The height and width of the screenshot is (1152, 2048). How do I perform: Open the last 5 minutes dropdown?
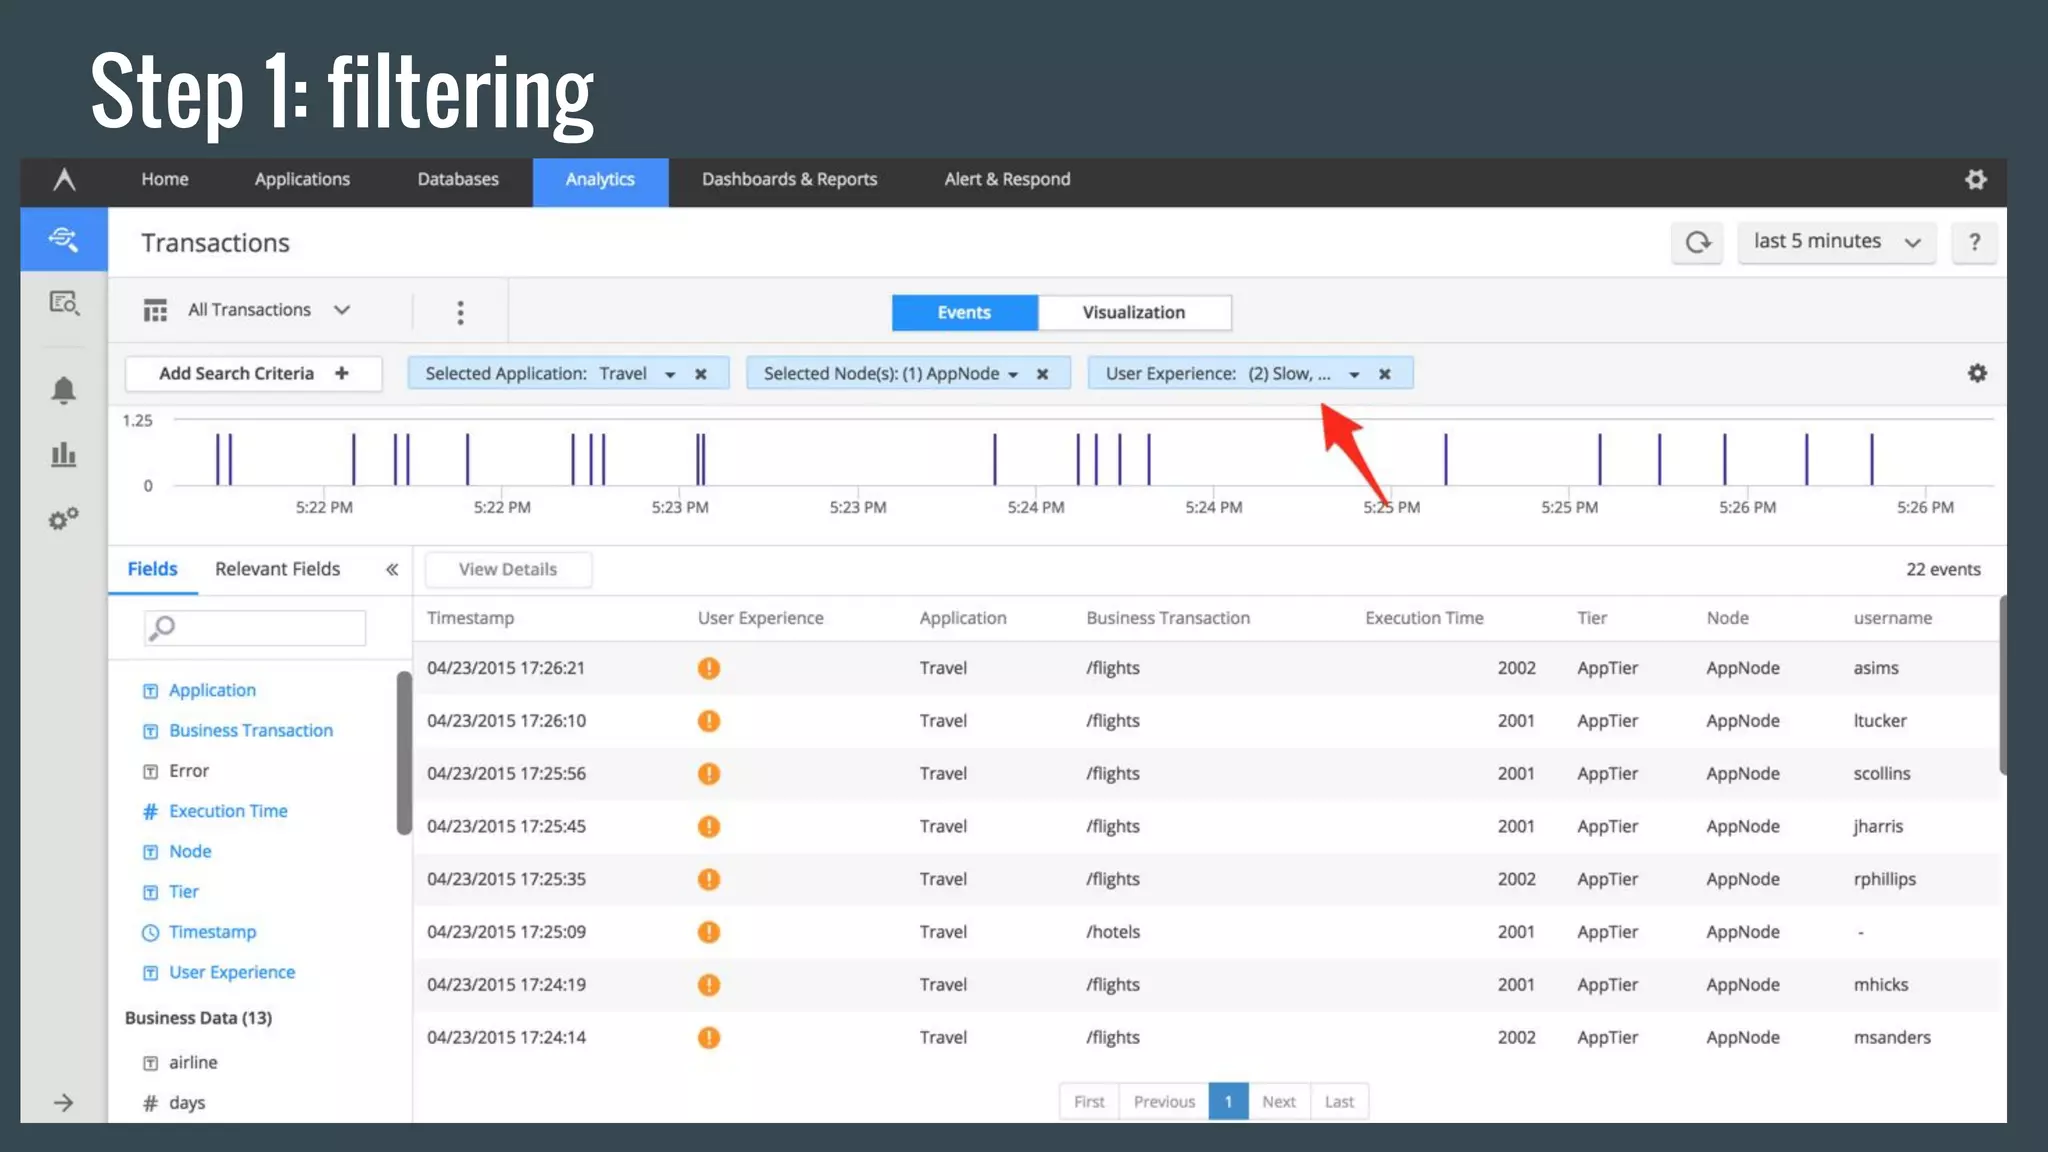(1836, 242)
